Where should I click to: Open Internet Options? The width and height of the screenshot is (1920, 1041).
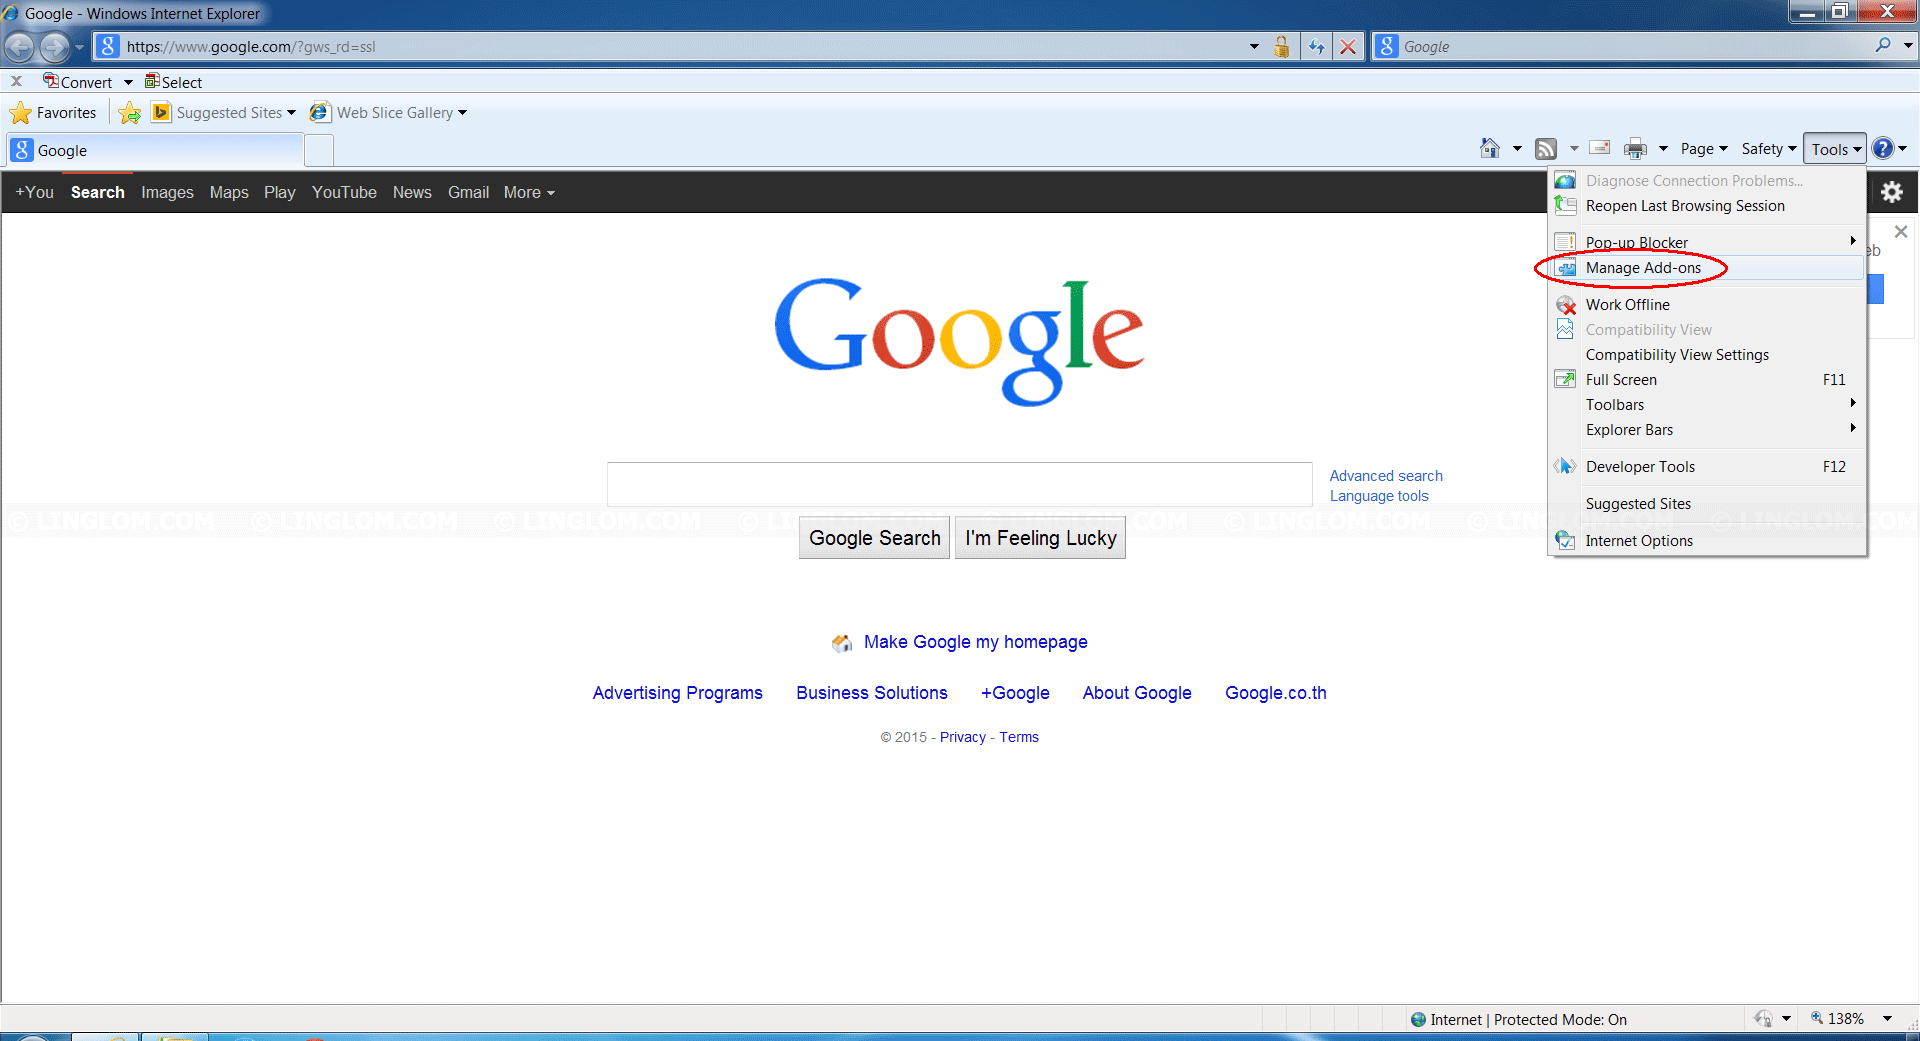coord(1707,541)
